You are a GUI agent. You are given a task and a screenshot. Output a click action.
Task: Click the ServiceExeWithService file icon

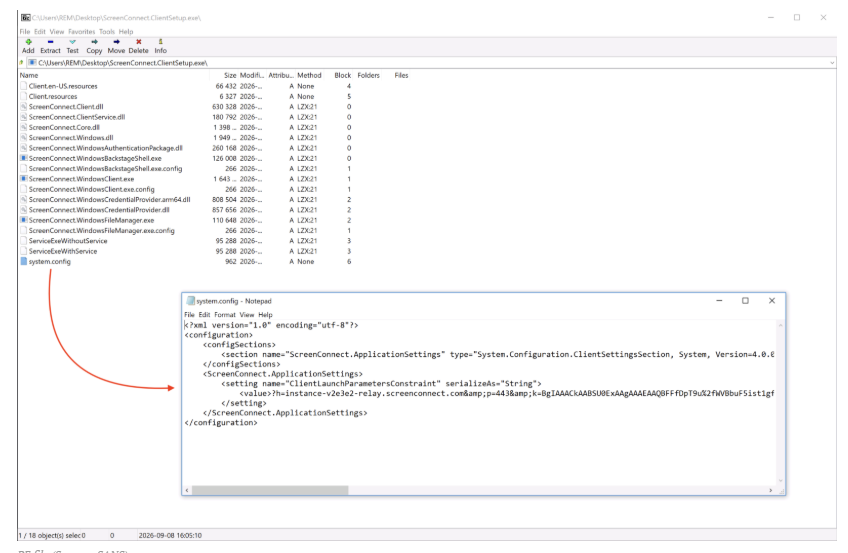24,251
